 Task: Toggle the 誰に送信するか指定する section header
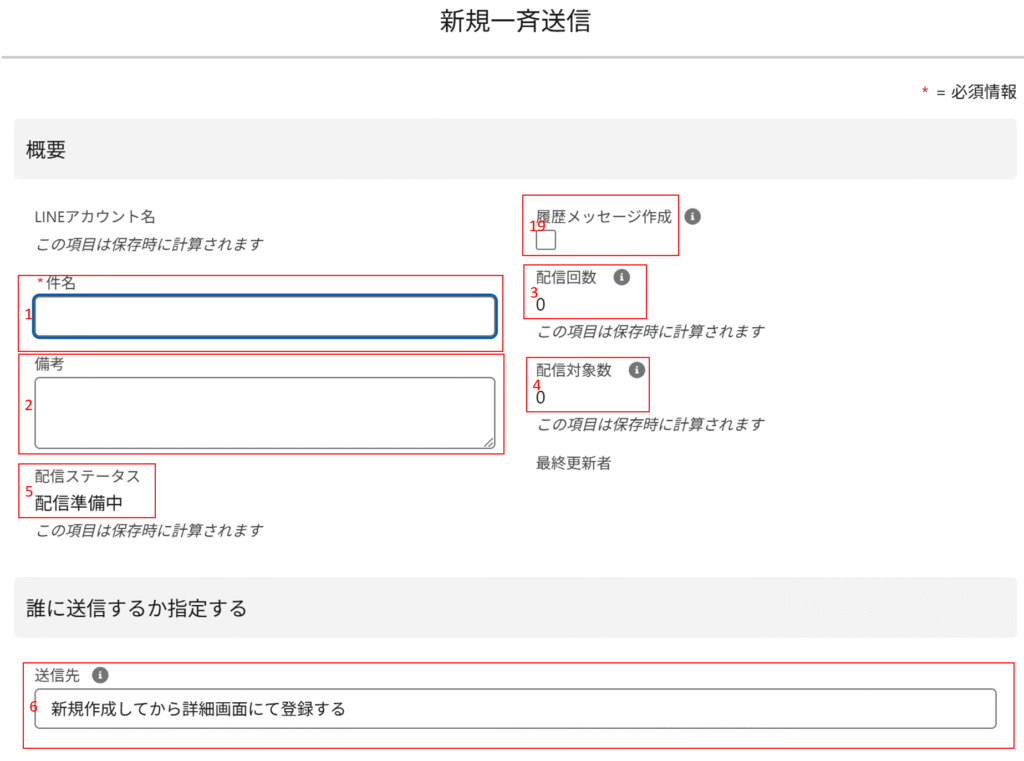tap(515, 608)
